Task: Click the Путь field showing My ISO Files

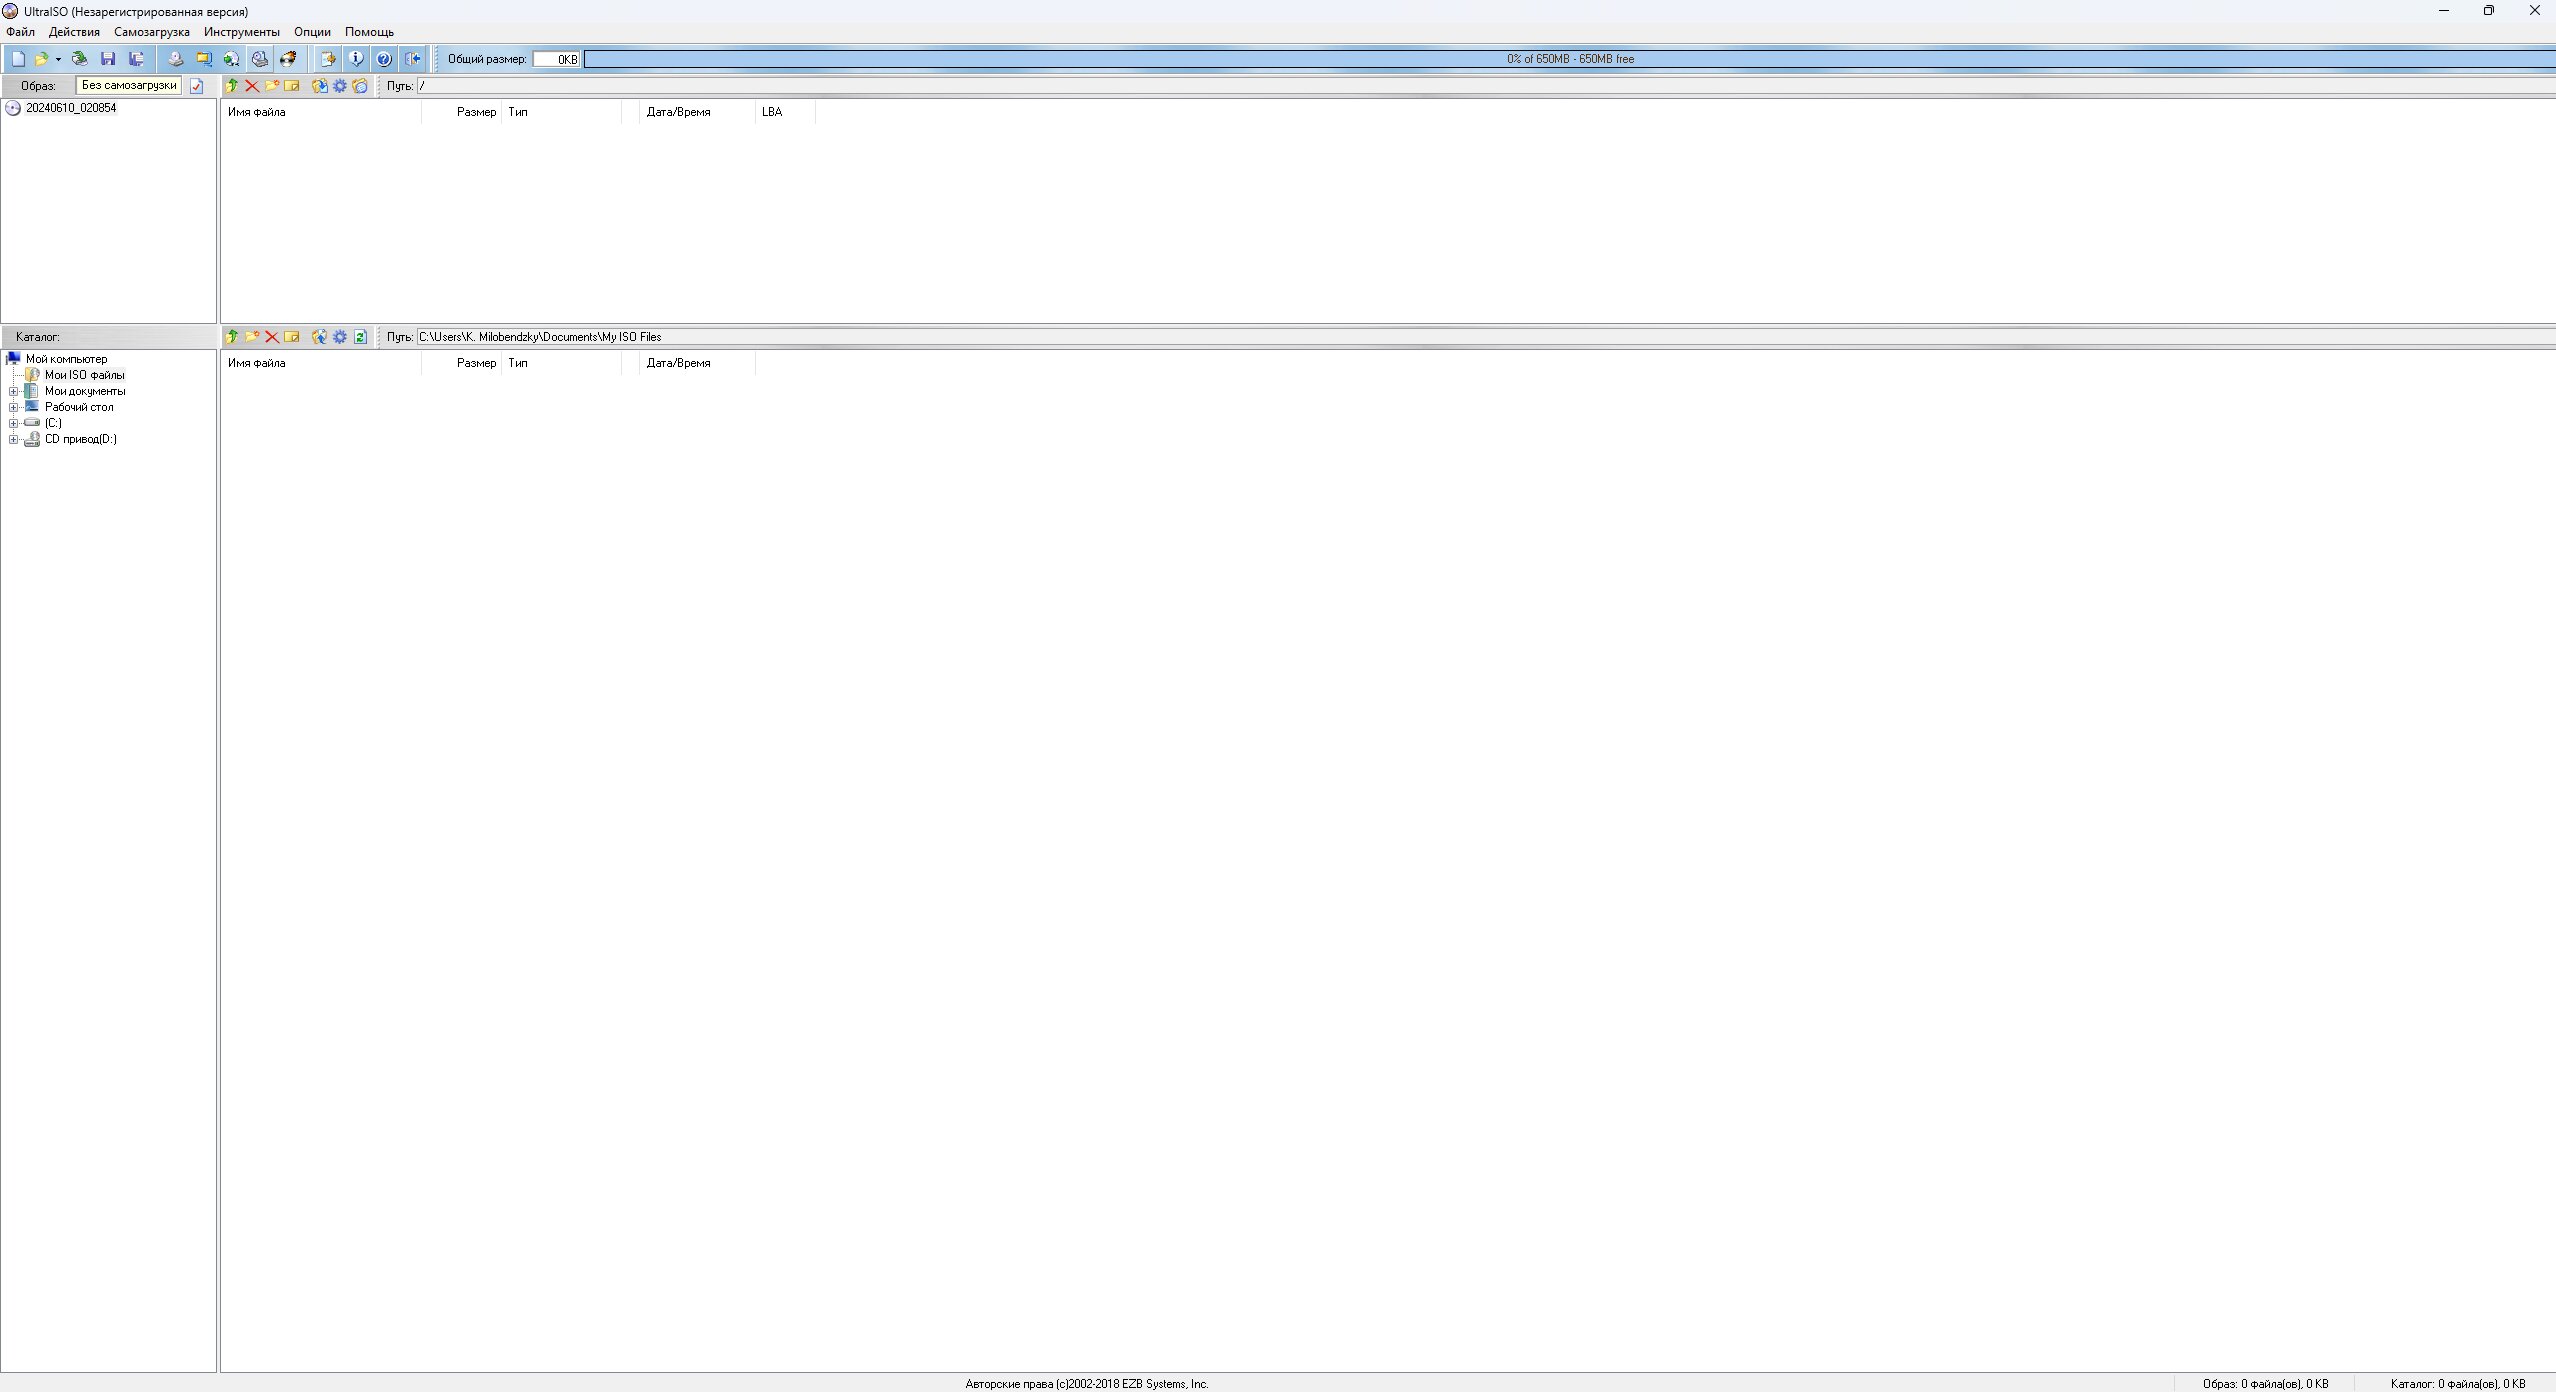Action: (1486, 337)
